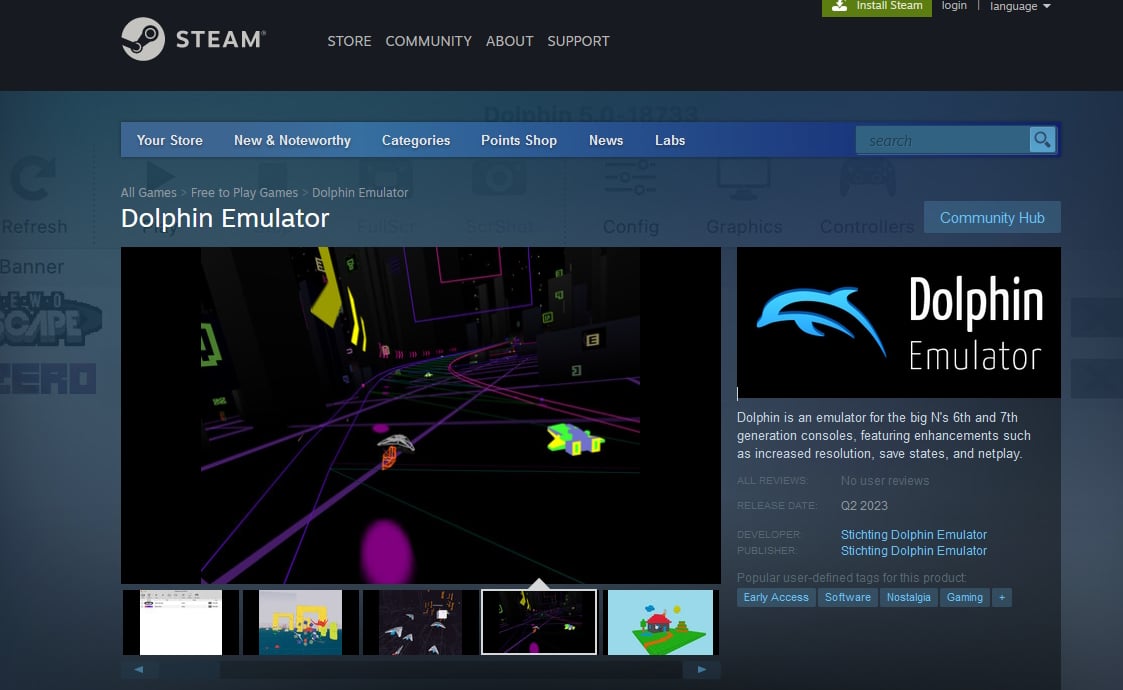Click the plus button to add tags

click(x=1002, y=598)
